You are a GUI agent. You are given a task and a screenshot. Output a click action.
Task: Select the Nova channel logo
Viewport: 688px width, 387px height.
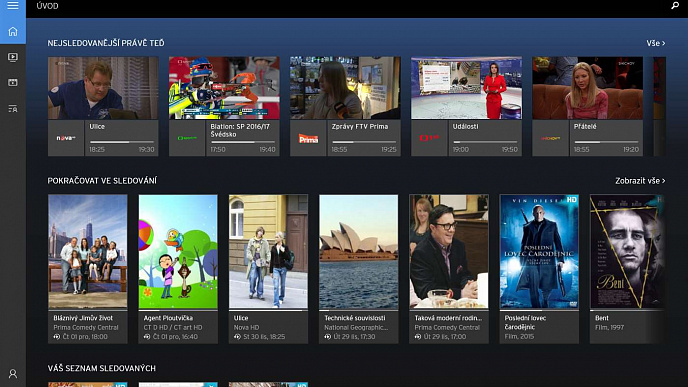tap(66, 138)
